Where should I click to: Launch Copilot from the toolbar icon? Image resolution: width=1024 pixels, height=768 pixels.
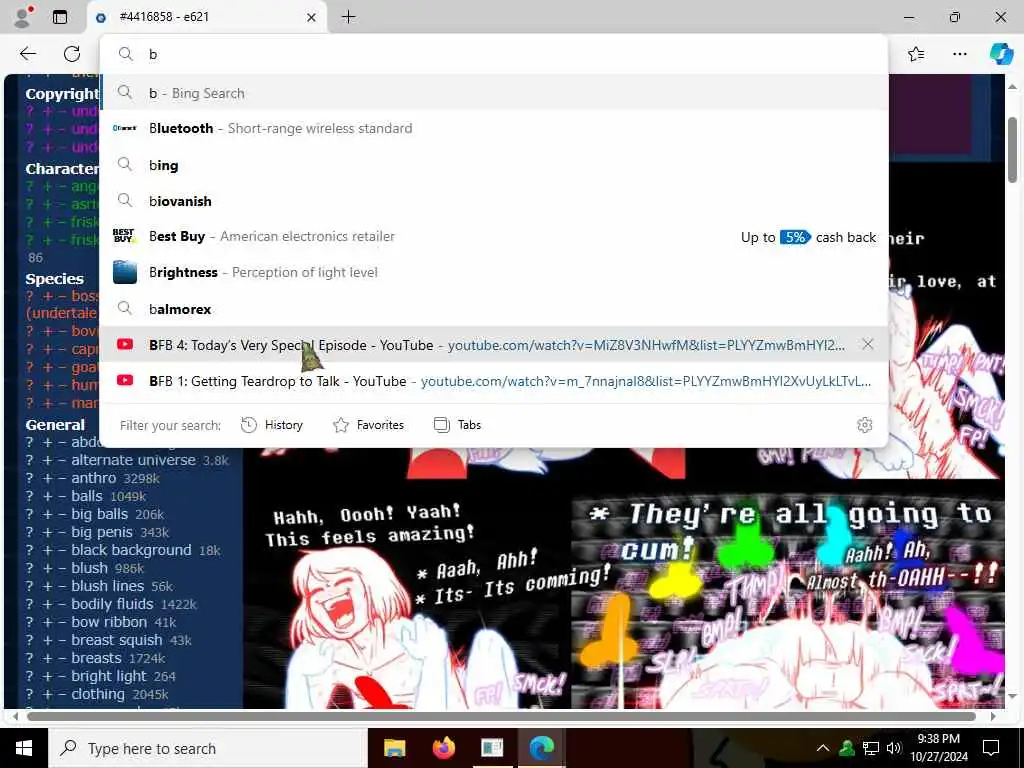(1000, 54)
